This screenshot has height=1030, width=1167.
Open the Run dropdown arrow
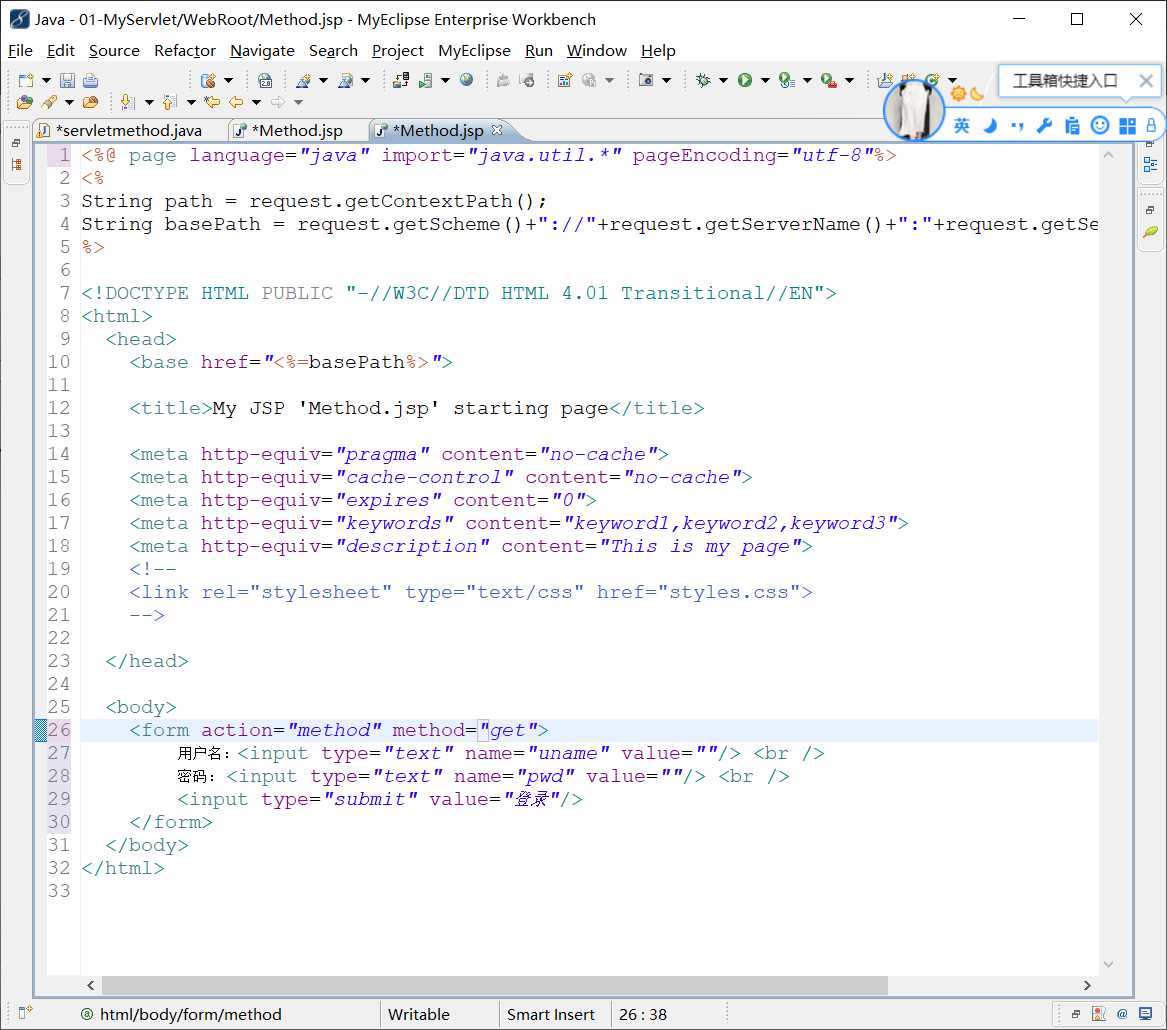(765, 80)
